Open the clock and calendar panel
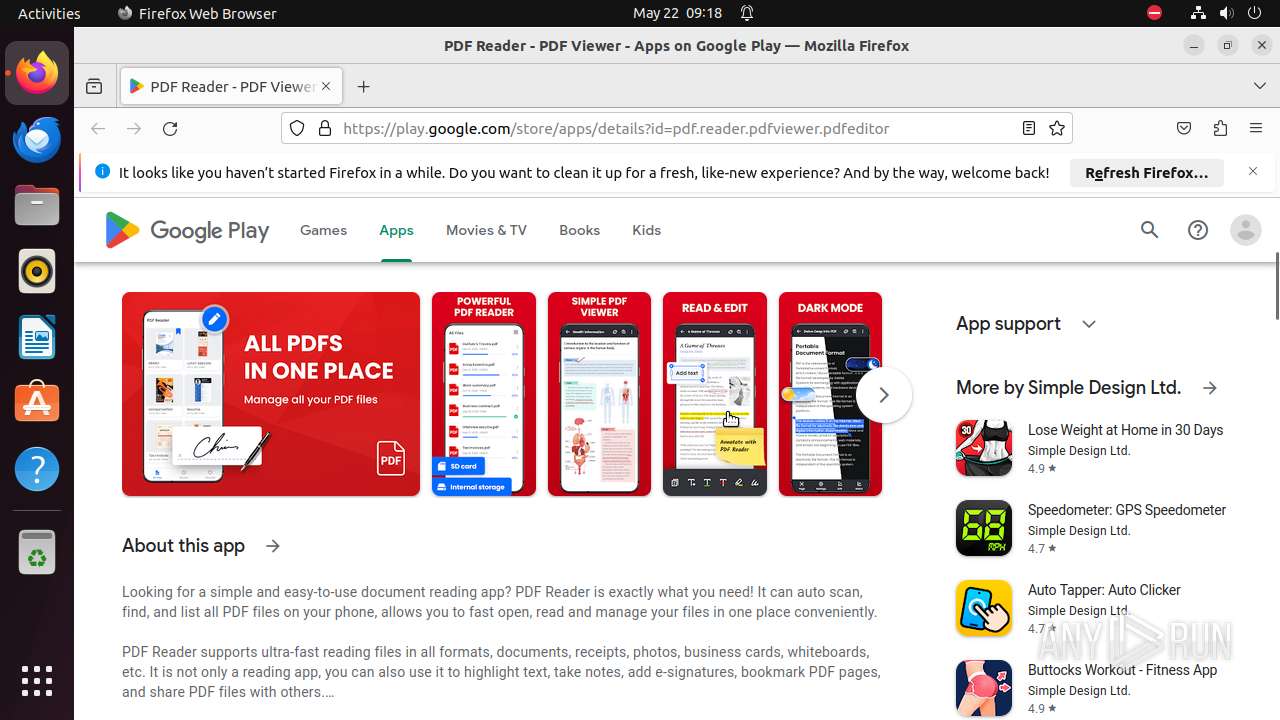The width and height of the screenshot is (1280, 720). [x=677, y=13]
